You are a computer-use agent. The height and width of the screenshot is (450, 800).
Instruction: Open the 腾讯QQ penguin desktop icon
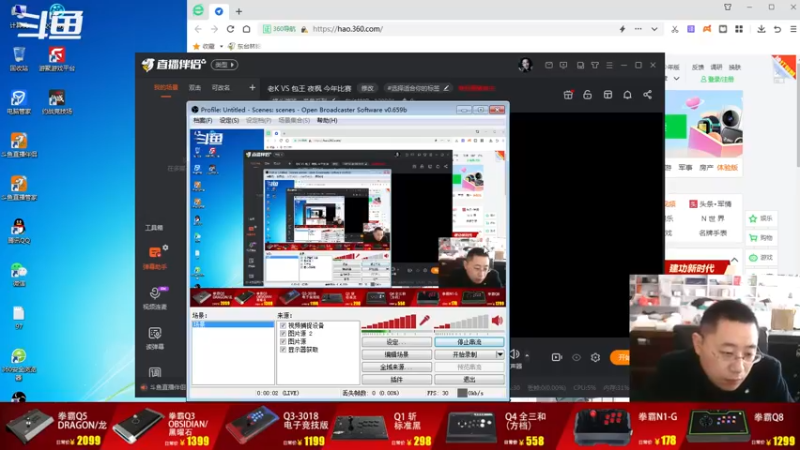coord(19,231)
